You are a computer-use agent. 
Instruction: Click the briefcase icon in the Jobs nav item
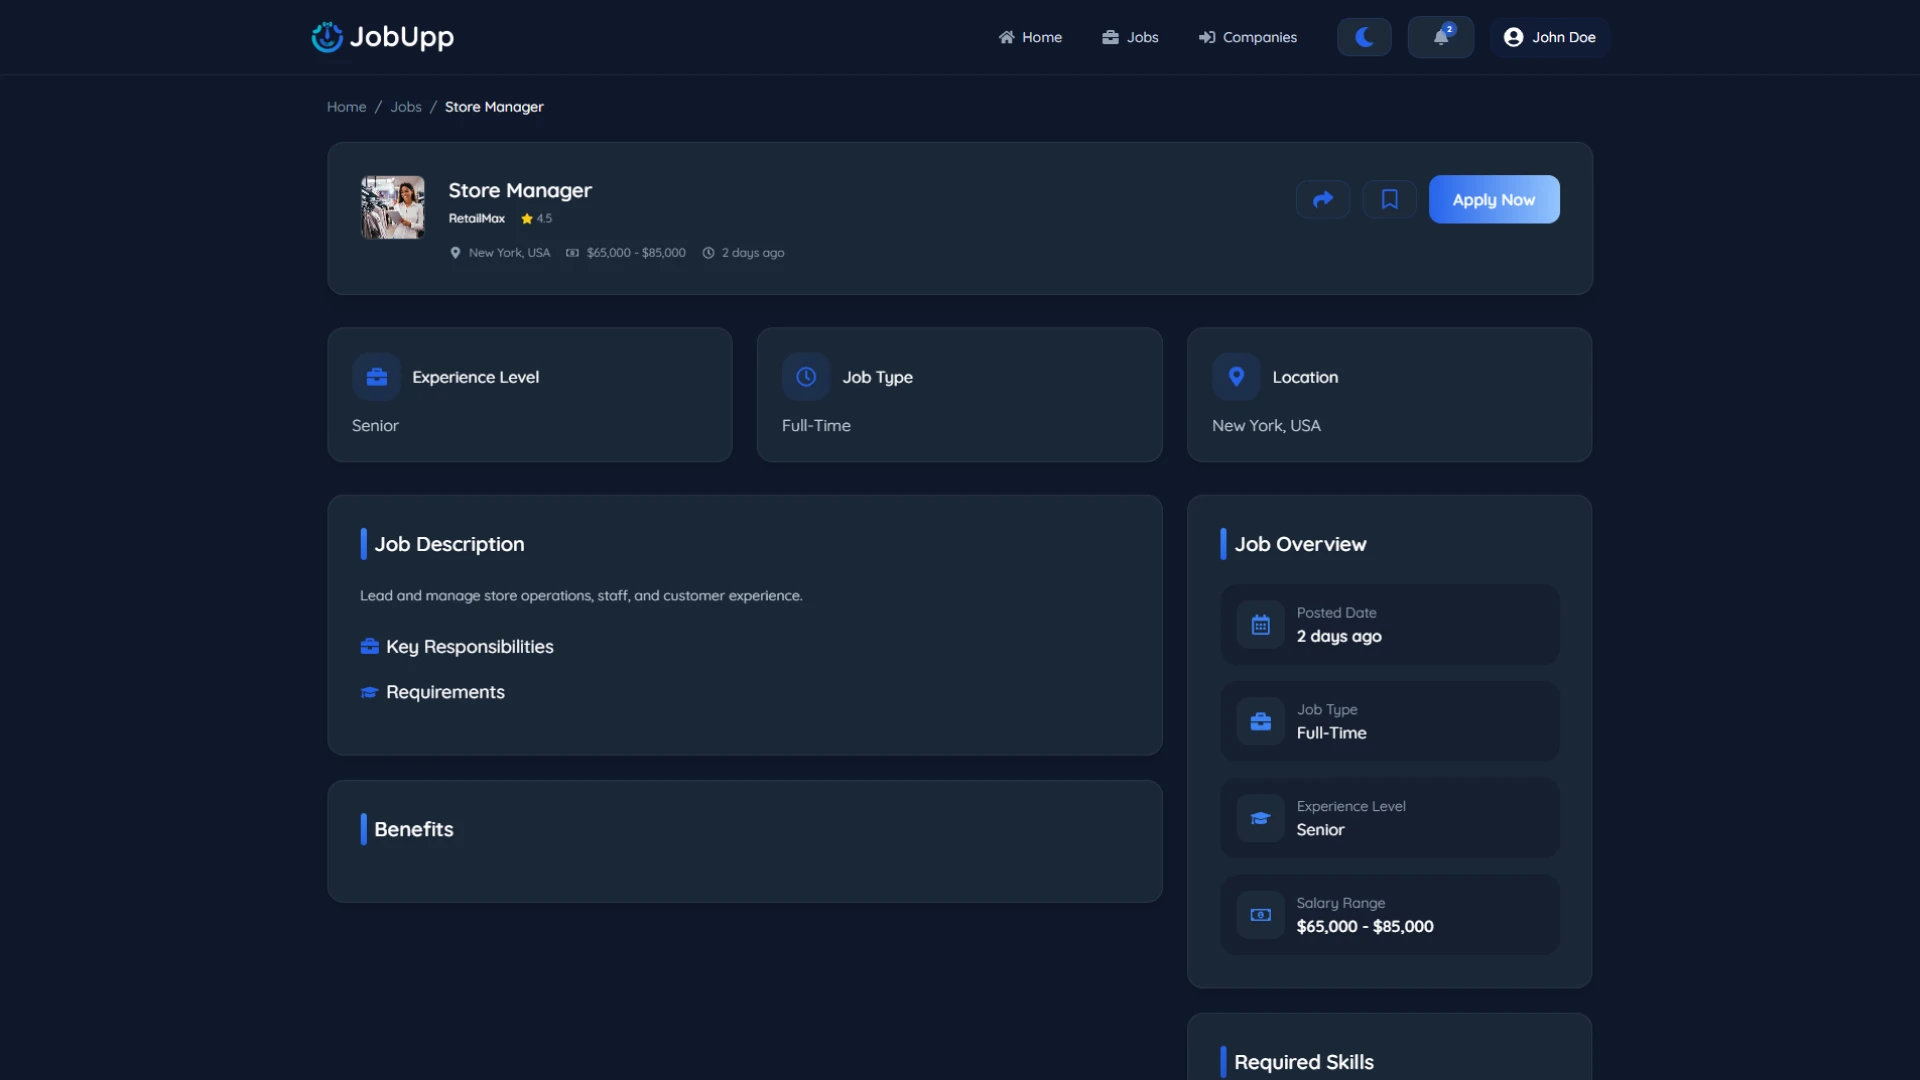pyautogui.click(x=1110, y=37)
